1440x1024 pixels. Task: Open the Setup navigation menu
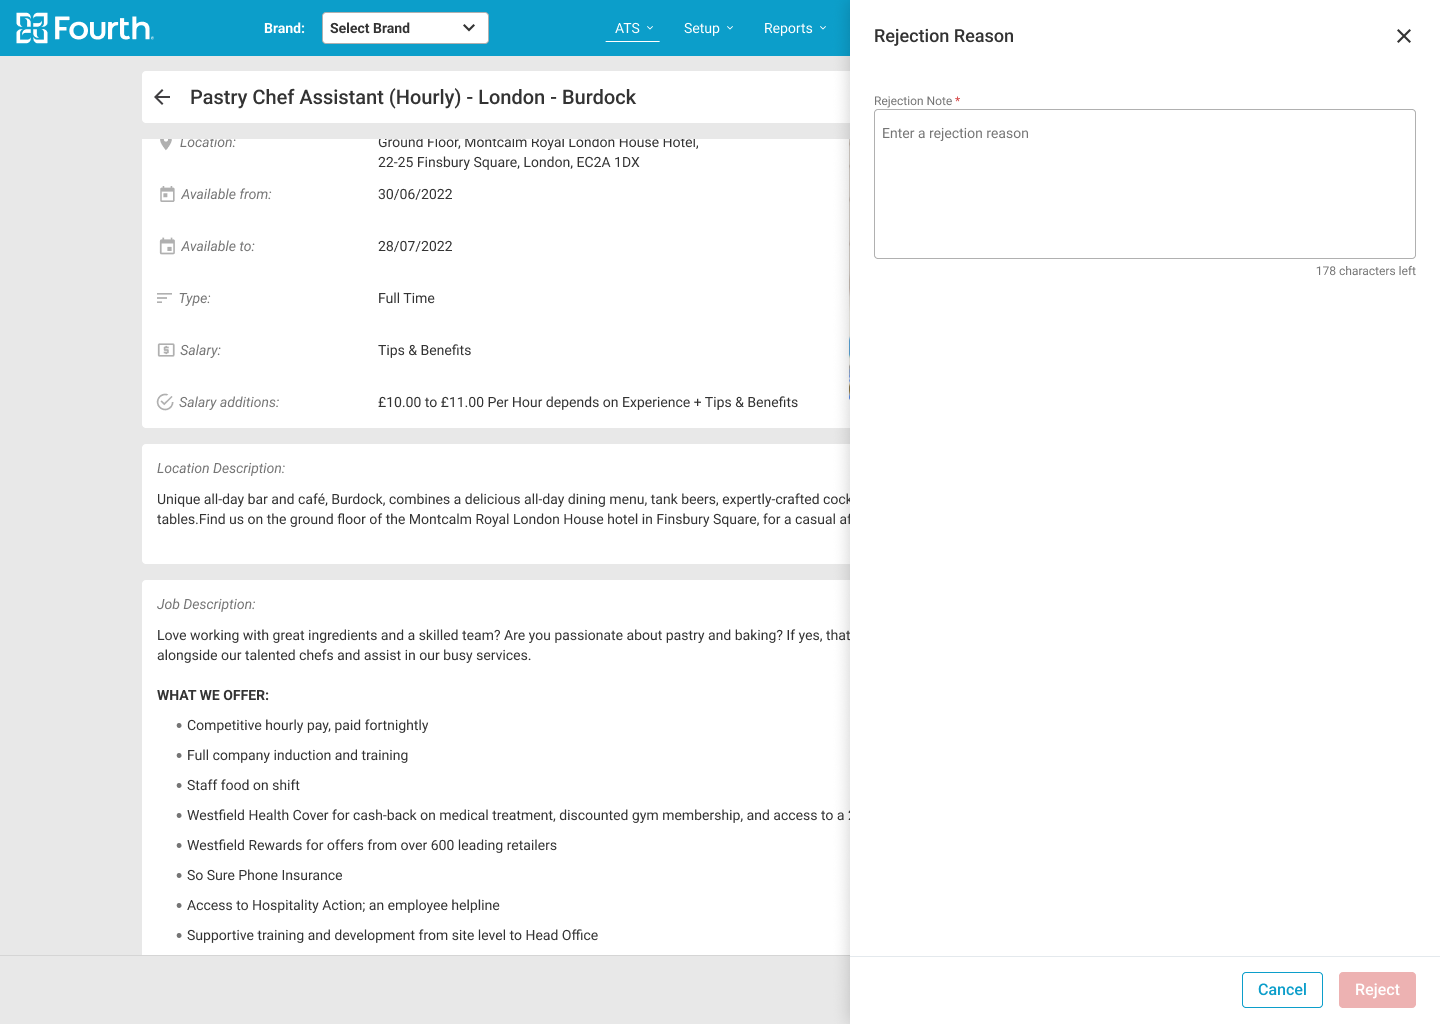(702, 28)
